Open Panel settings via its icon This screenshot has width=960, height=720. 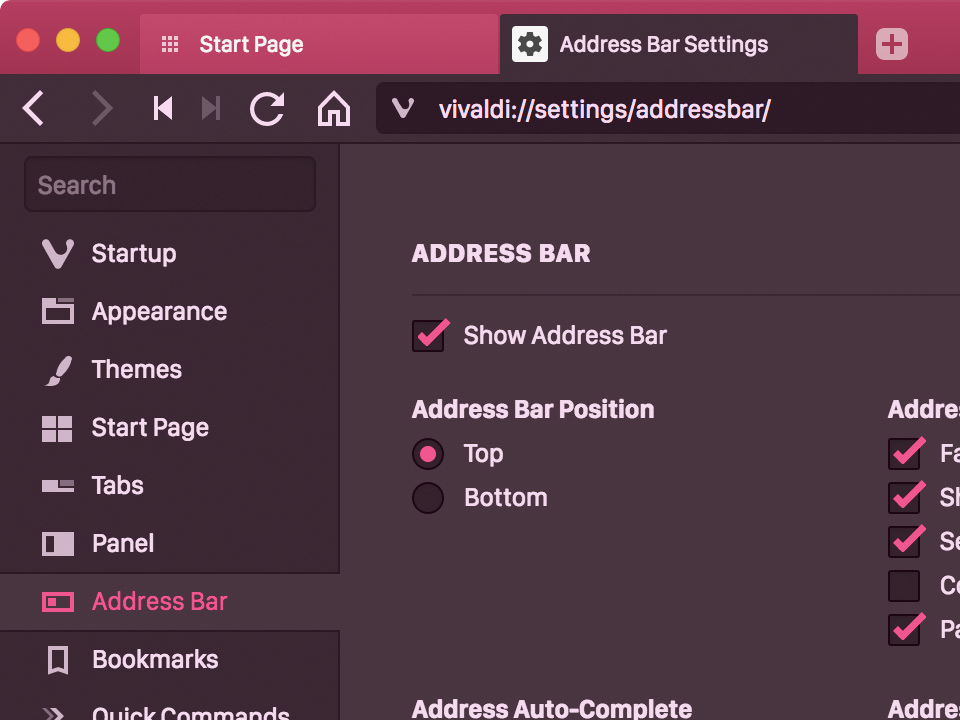pos(58,544)
